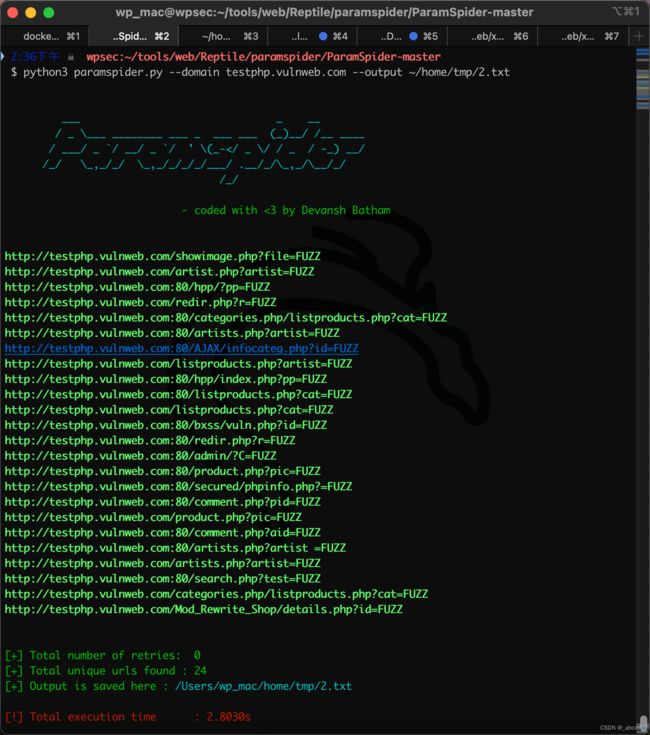Click the :80/artists.php?artist=FUZZ URL
The width and height of the screenshot is (650, 735).
click(172, 333)
